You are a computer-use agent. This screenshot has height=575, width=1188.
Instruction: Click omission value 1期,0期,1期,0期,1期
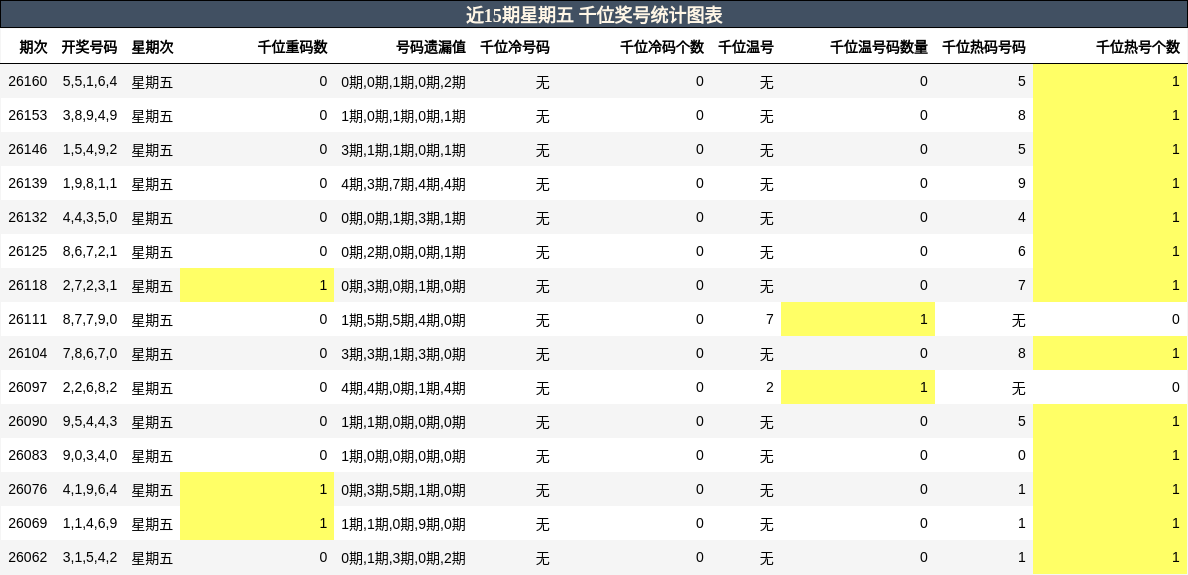[x=403, y=116]
